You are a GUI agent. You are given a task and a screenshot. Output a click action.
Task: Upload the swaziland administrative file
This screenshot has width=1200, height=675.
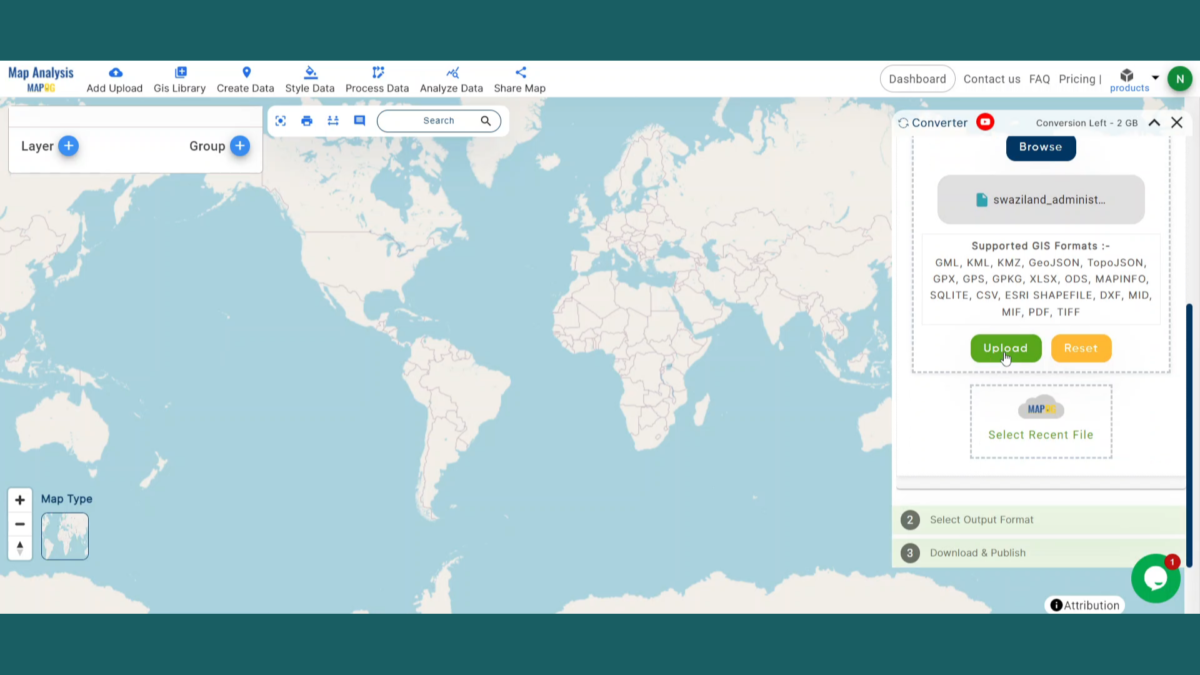(1006, 348)
